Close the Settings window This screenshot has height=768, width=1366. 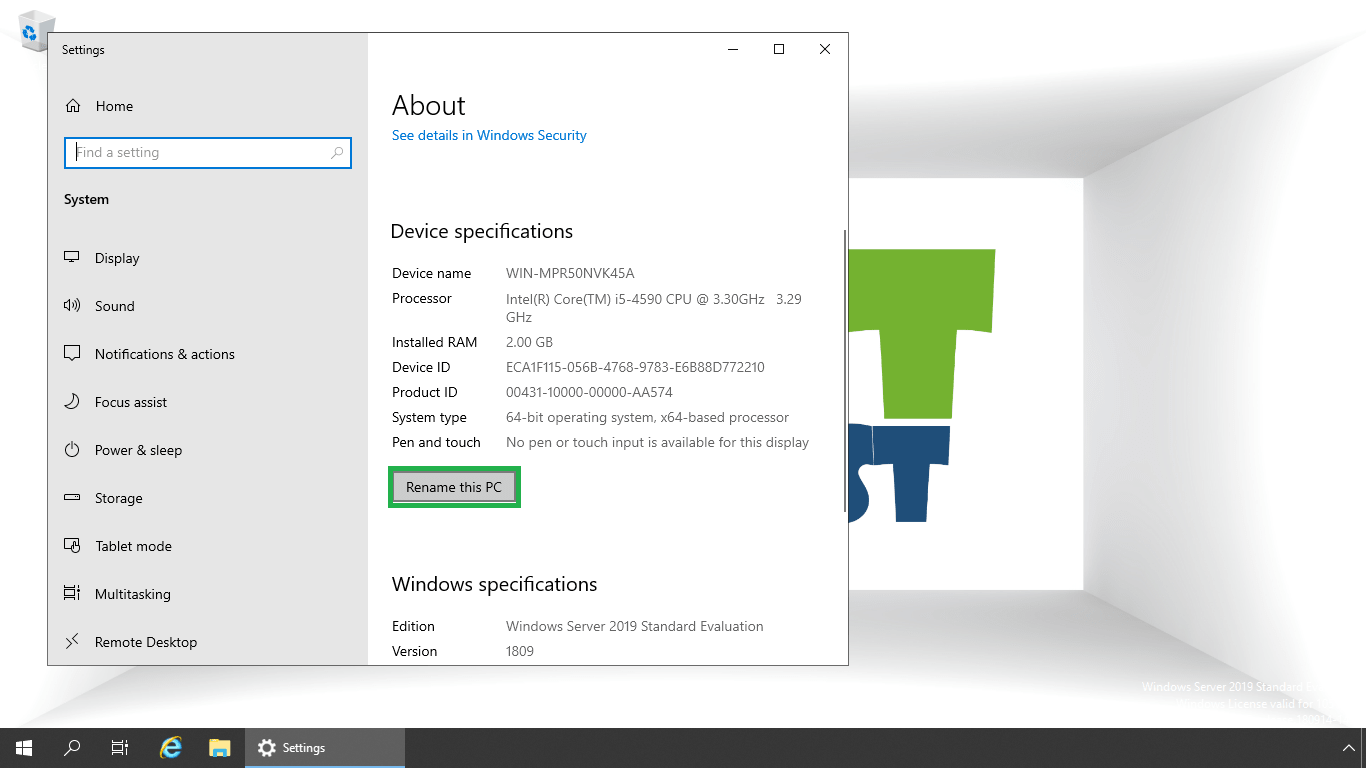825,49
